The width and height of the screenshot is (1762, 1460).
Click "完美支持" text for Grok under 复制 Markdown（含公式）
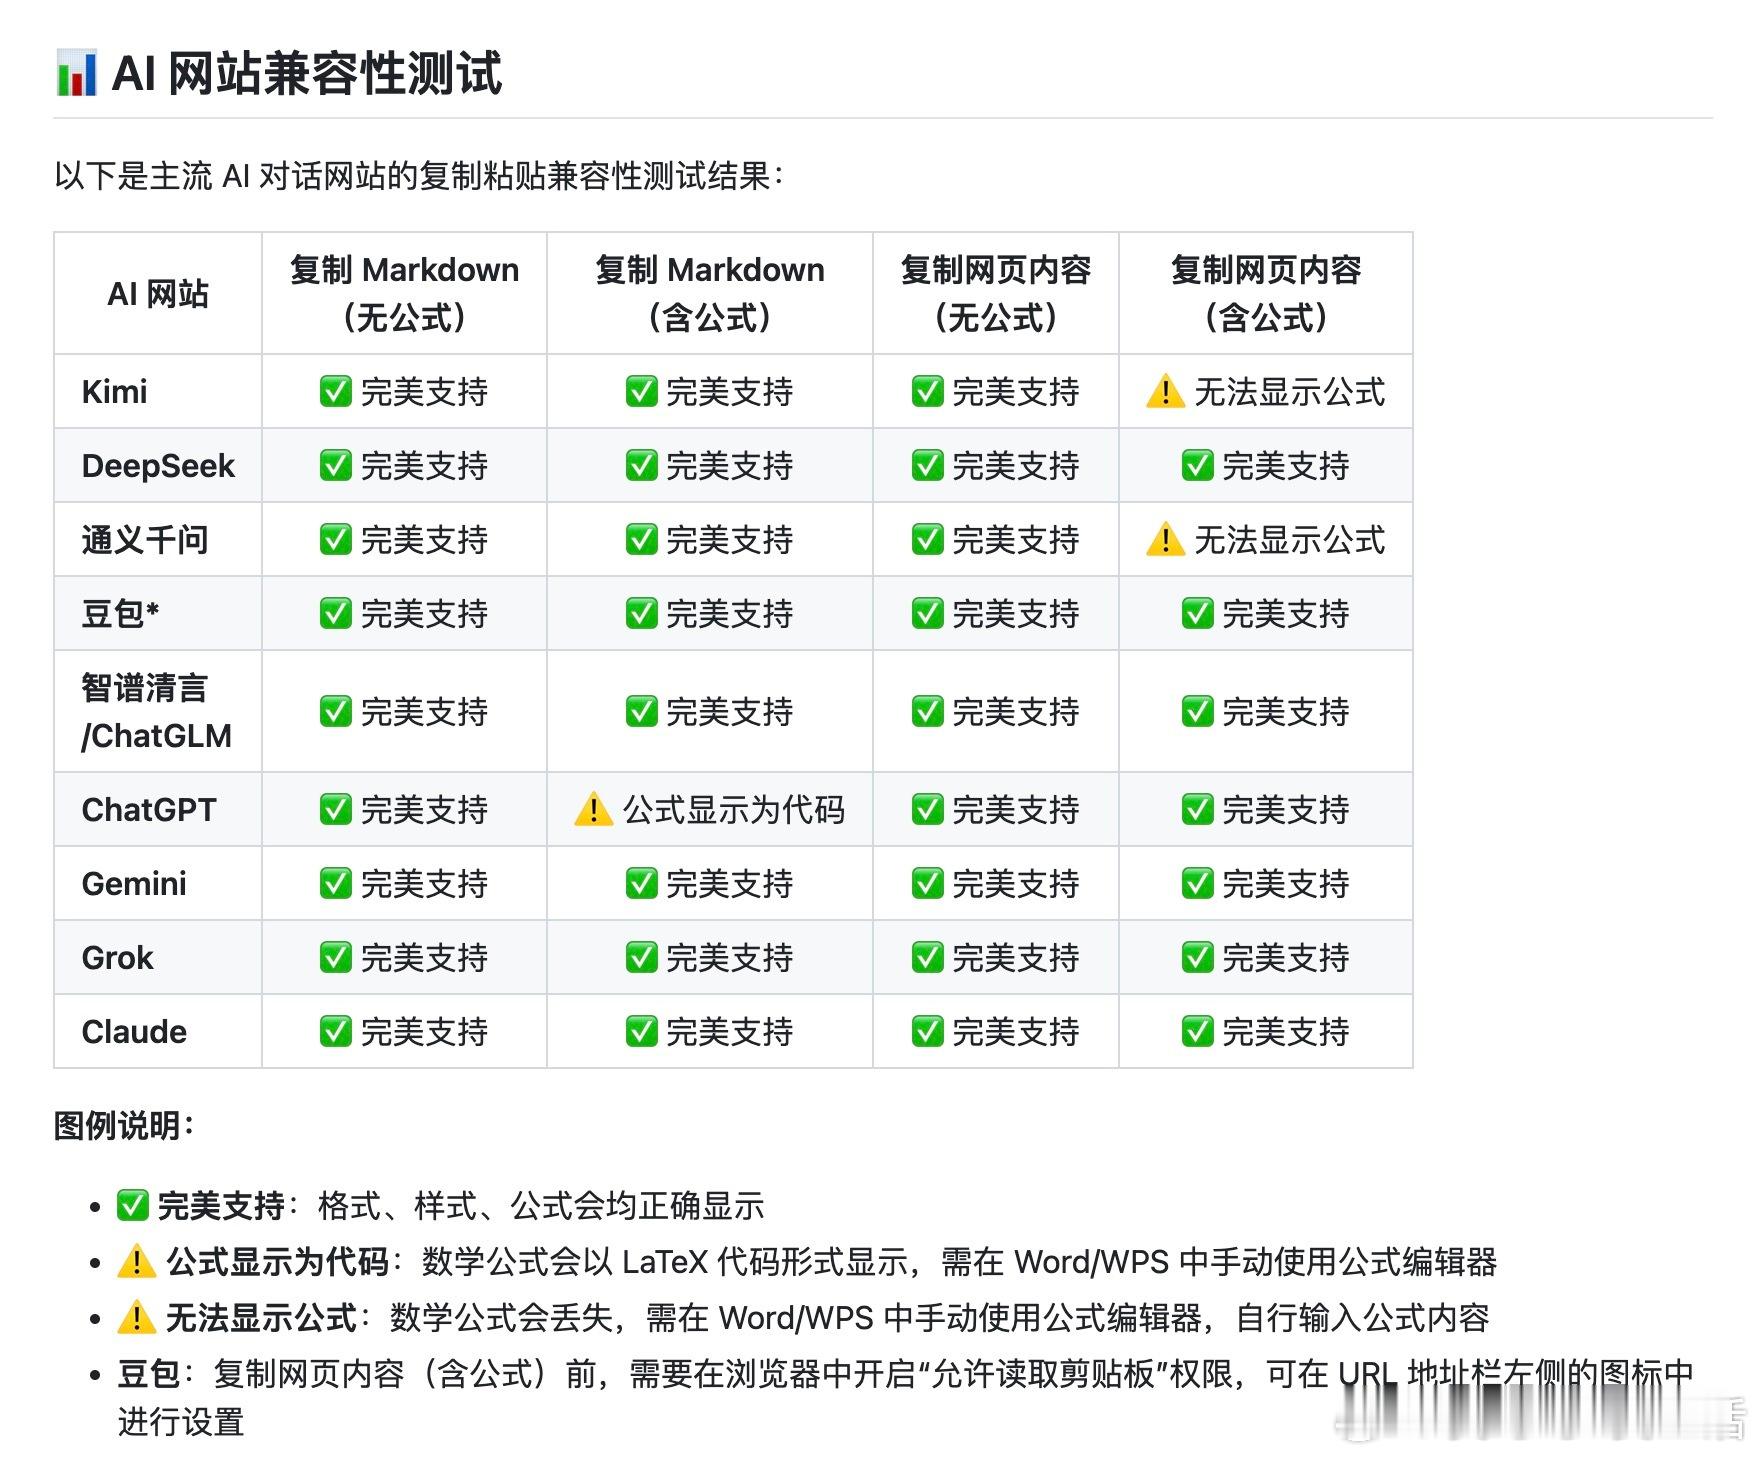tap(729, 957)
